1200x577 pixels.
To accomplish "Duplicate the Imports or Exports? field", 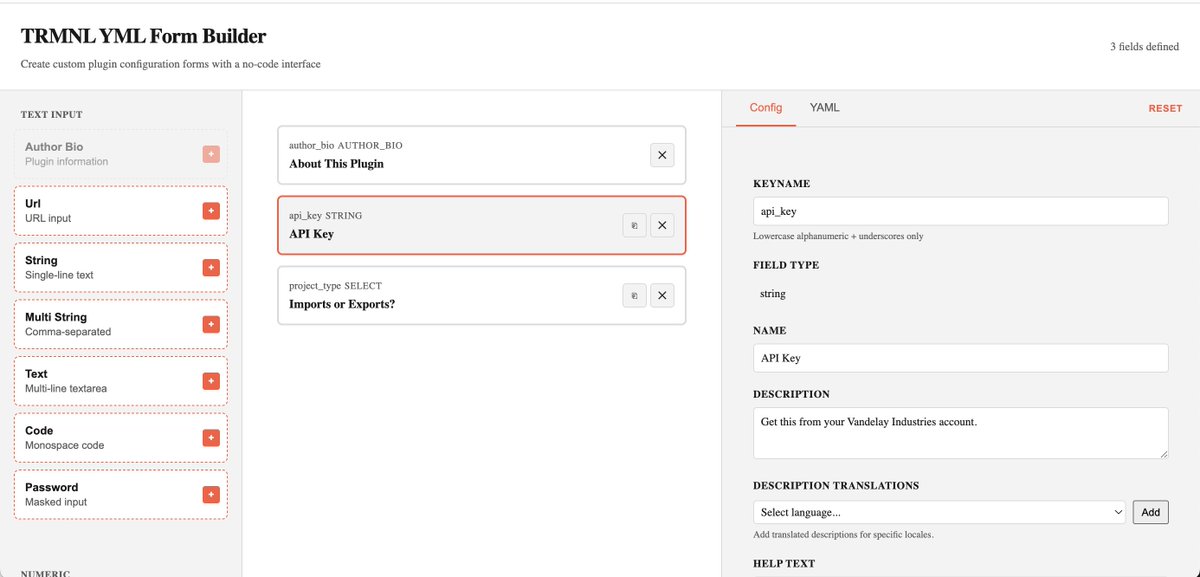I will [634, 295].
